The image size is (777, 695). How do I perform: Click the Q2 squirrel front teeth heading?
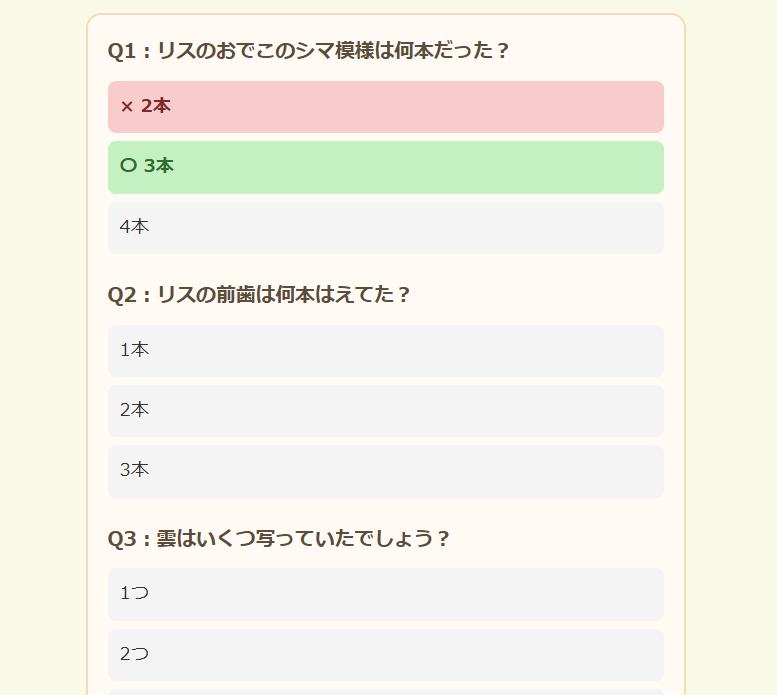click(259, 295)
